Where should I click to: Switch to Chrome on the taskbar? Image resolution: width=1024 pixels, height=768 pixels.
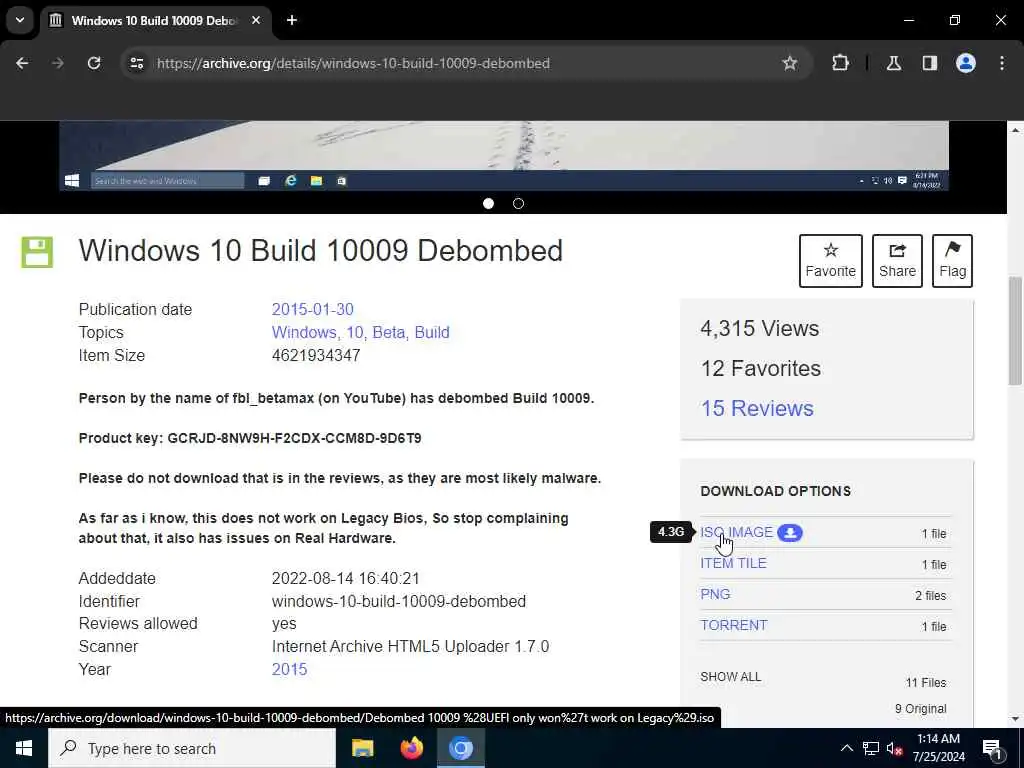tap(460, 748)
